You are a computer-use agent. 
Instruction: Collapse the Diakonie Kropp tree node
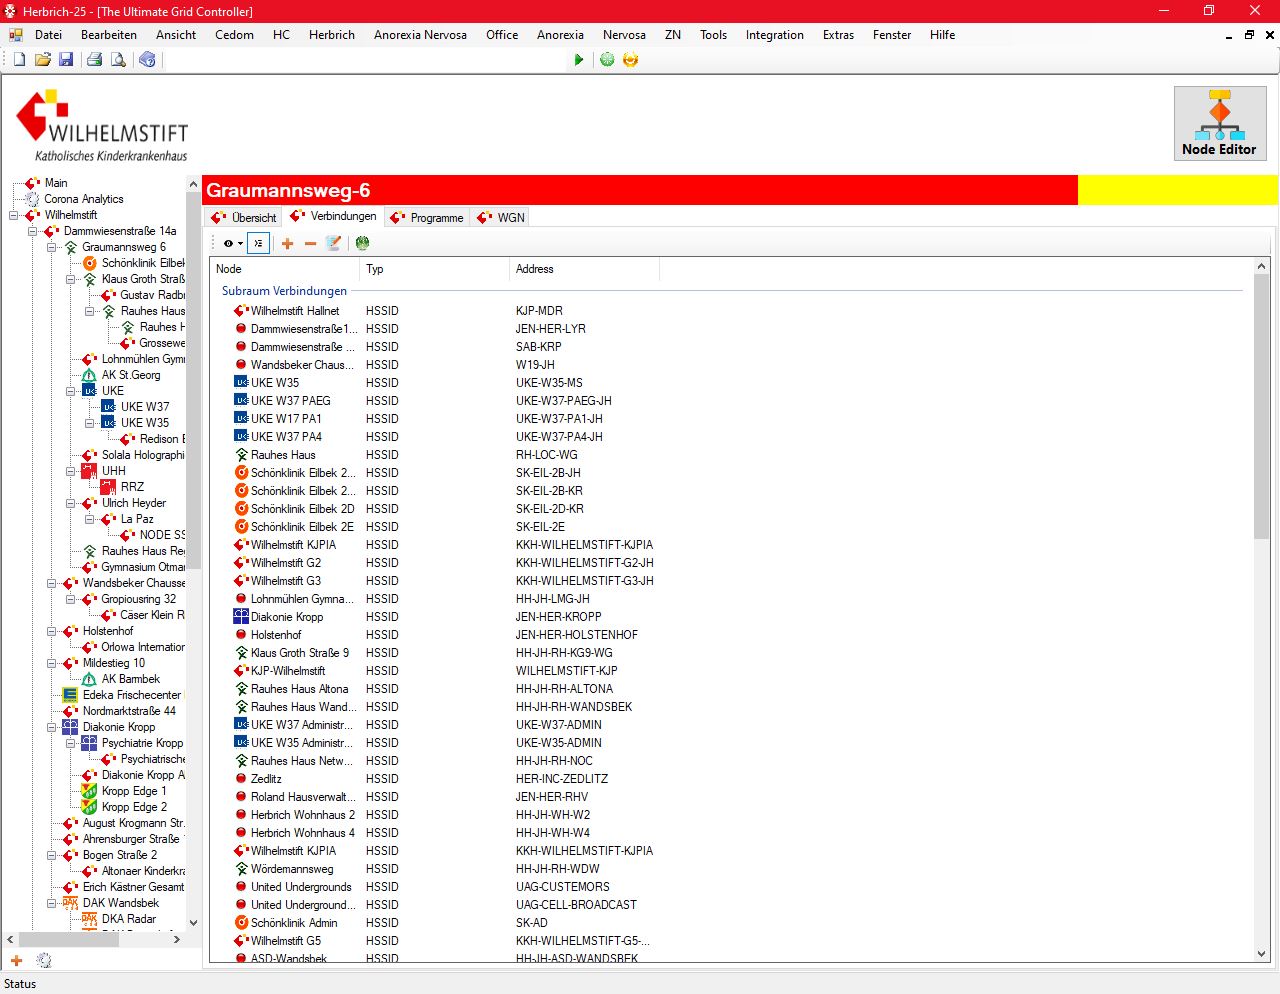click(x=52, y=727)
